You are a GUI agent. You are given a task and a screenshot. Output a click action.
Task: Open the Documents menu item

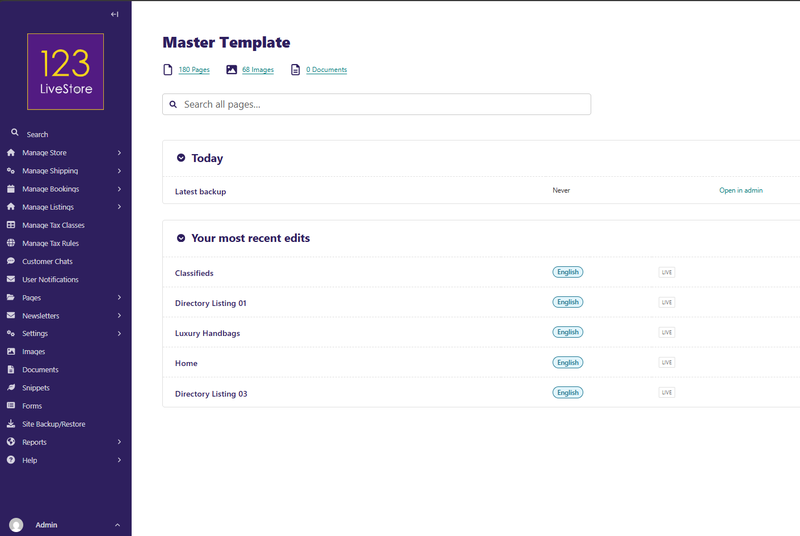(40, 370)
